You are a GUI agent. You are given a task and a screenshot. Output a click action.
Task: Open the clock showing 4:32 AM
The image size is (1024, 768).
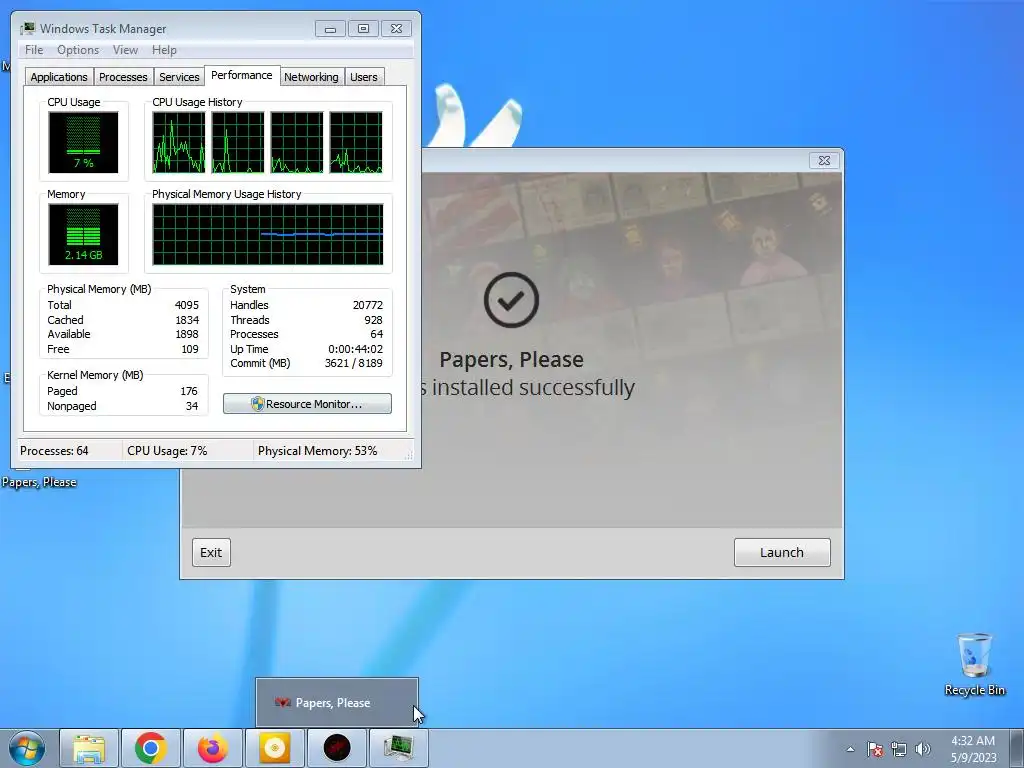[x=973, y=749]
